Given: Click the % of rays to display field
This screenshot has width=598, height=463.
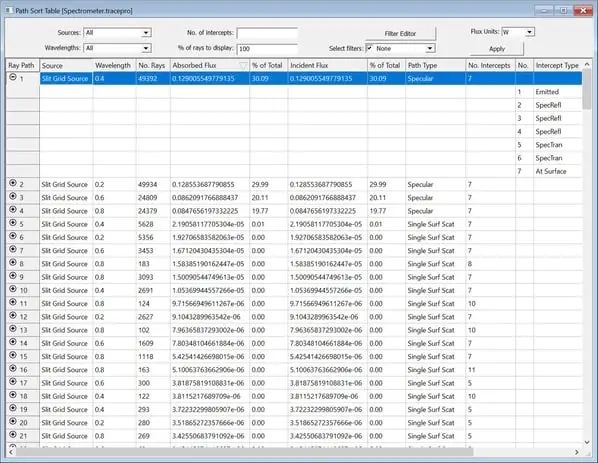Looking at the screenshot, I should [267, 49].
